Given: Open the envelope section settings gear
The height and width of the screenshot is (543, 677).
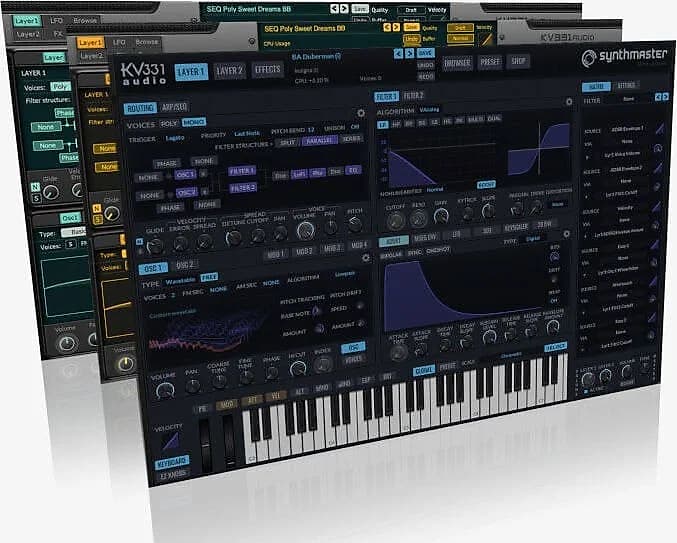Looking at the screenshot, I should 566,234.
